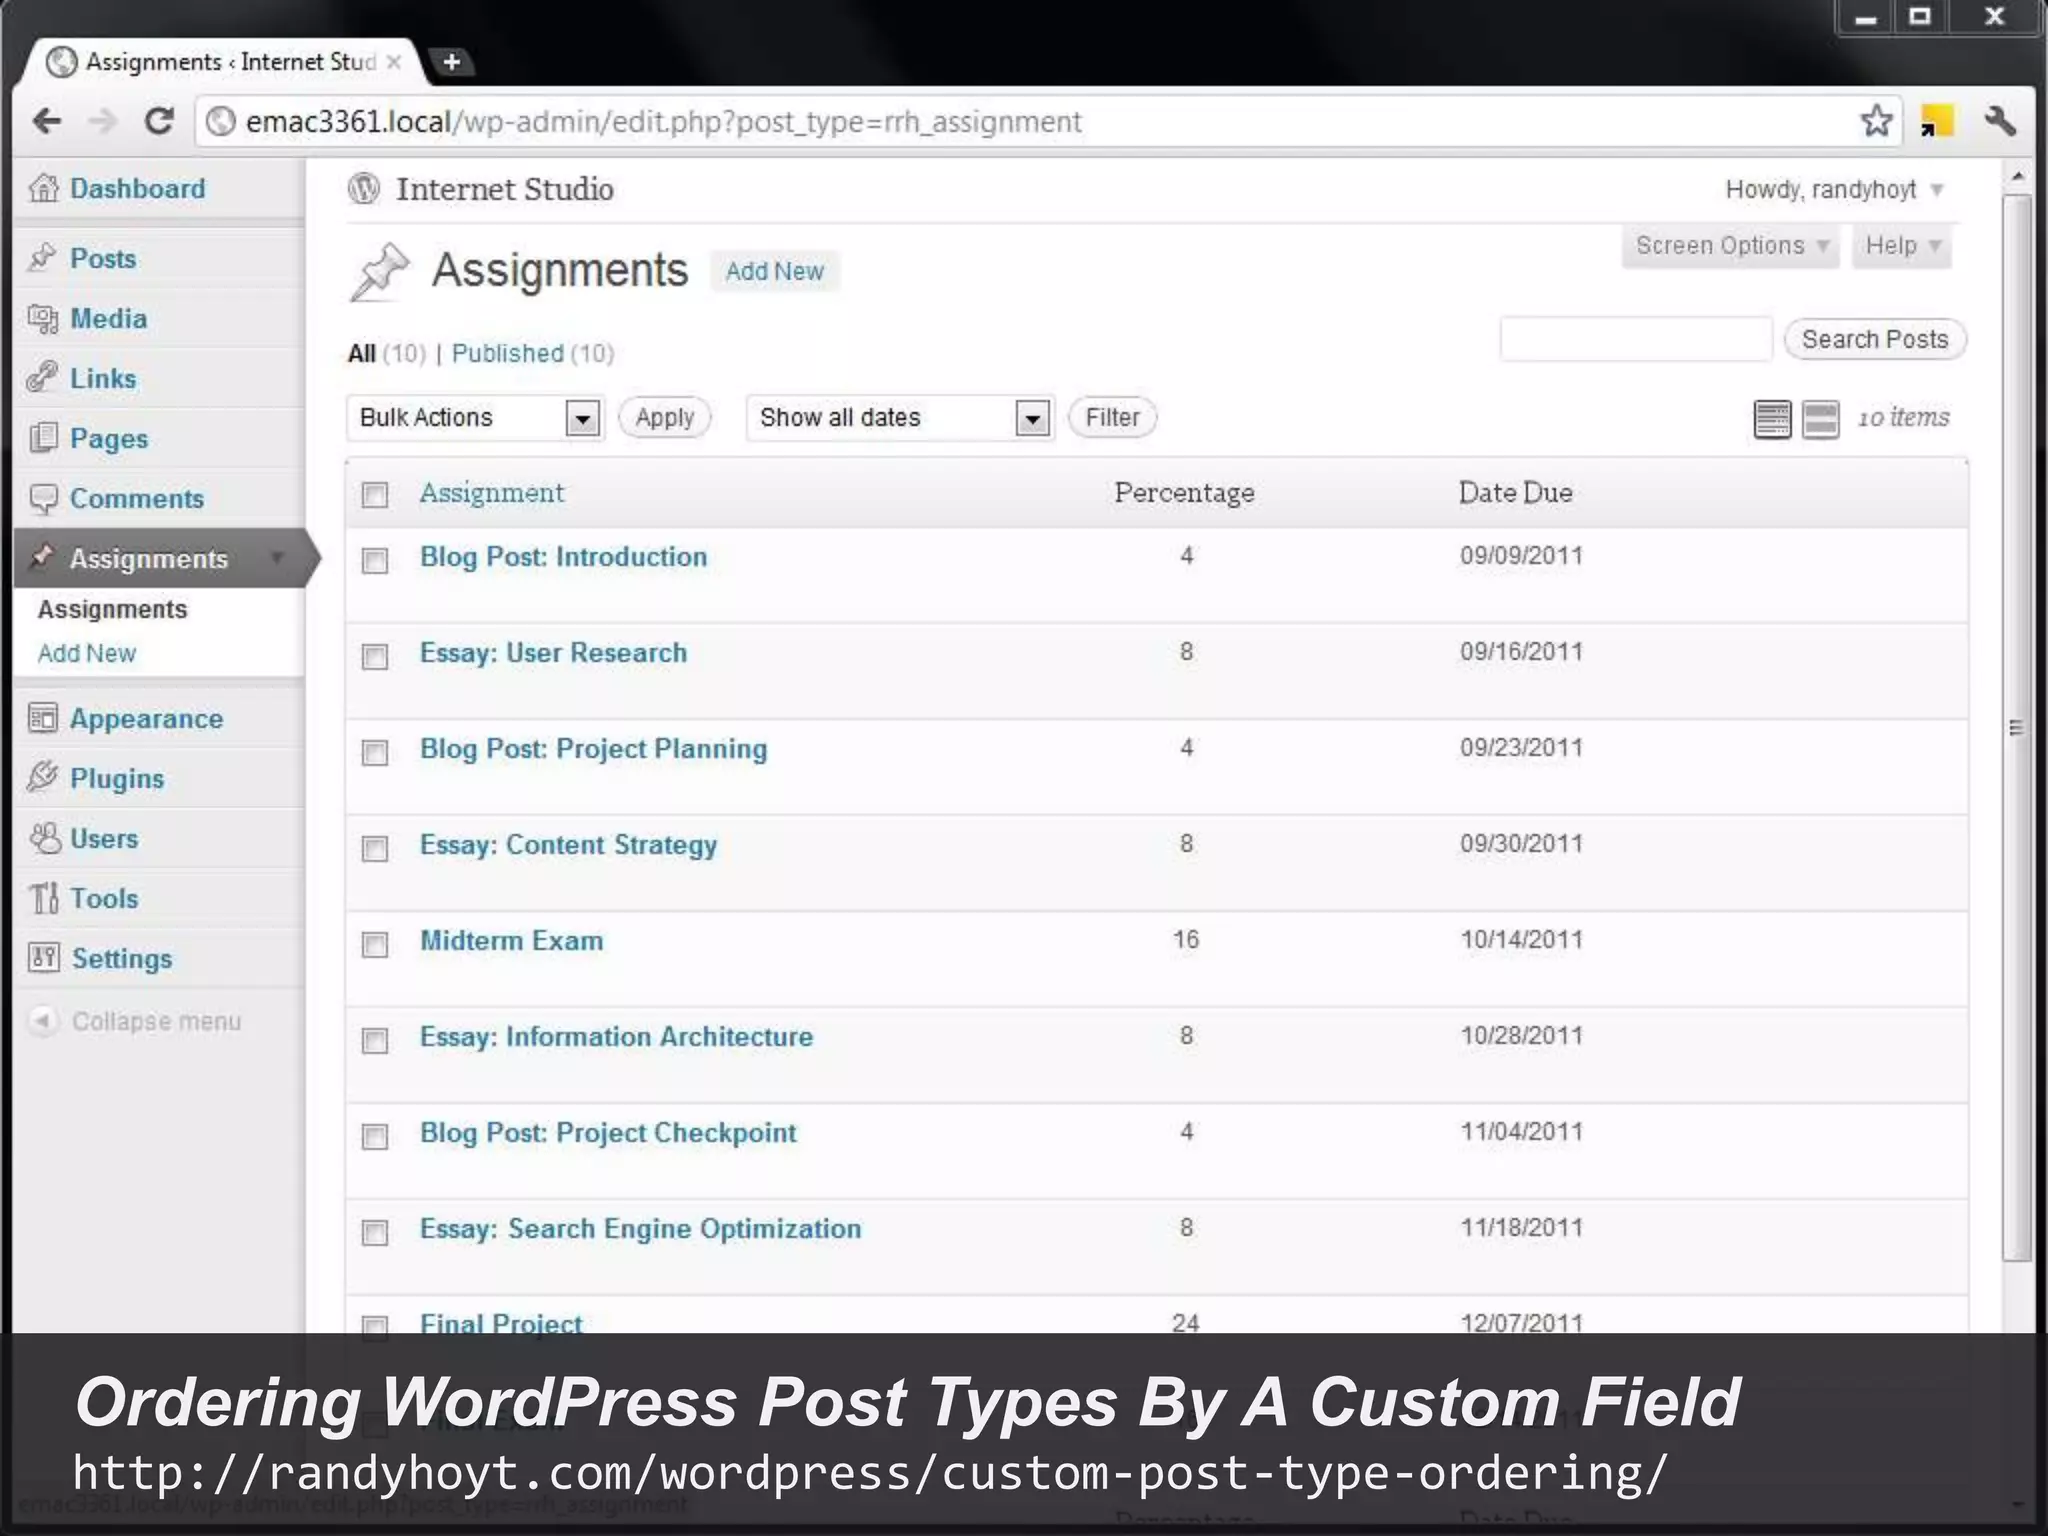Expand Screen Options panel
Screen dimensions: 2048x1536
[1730, 246]
